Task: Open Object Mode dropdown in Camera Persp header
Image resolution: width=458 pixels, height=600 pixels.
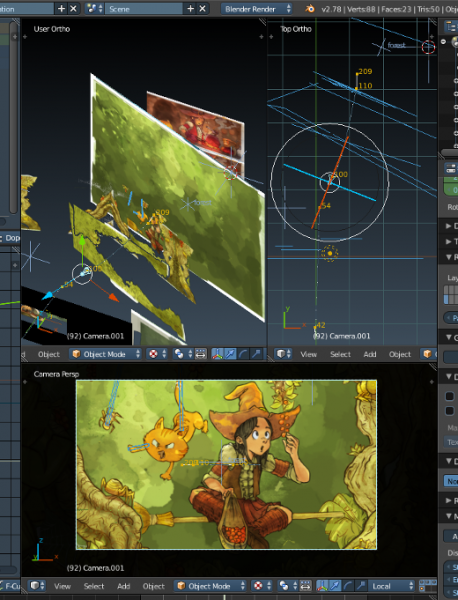Action: (x=210, y=586)
